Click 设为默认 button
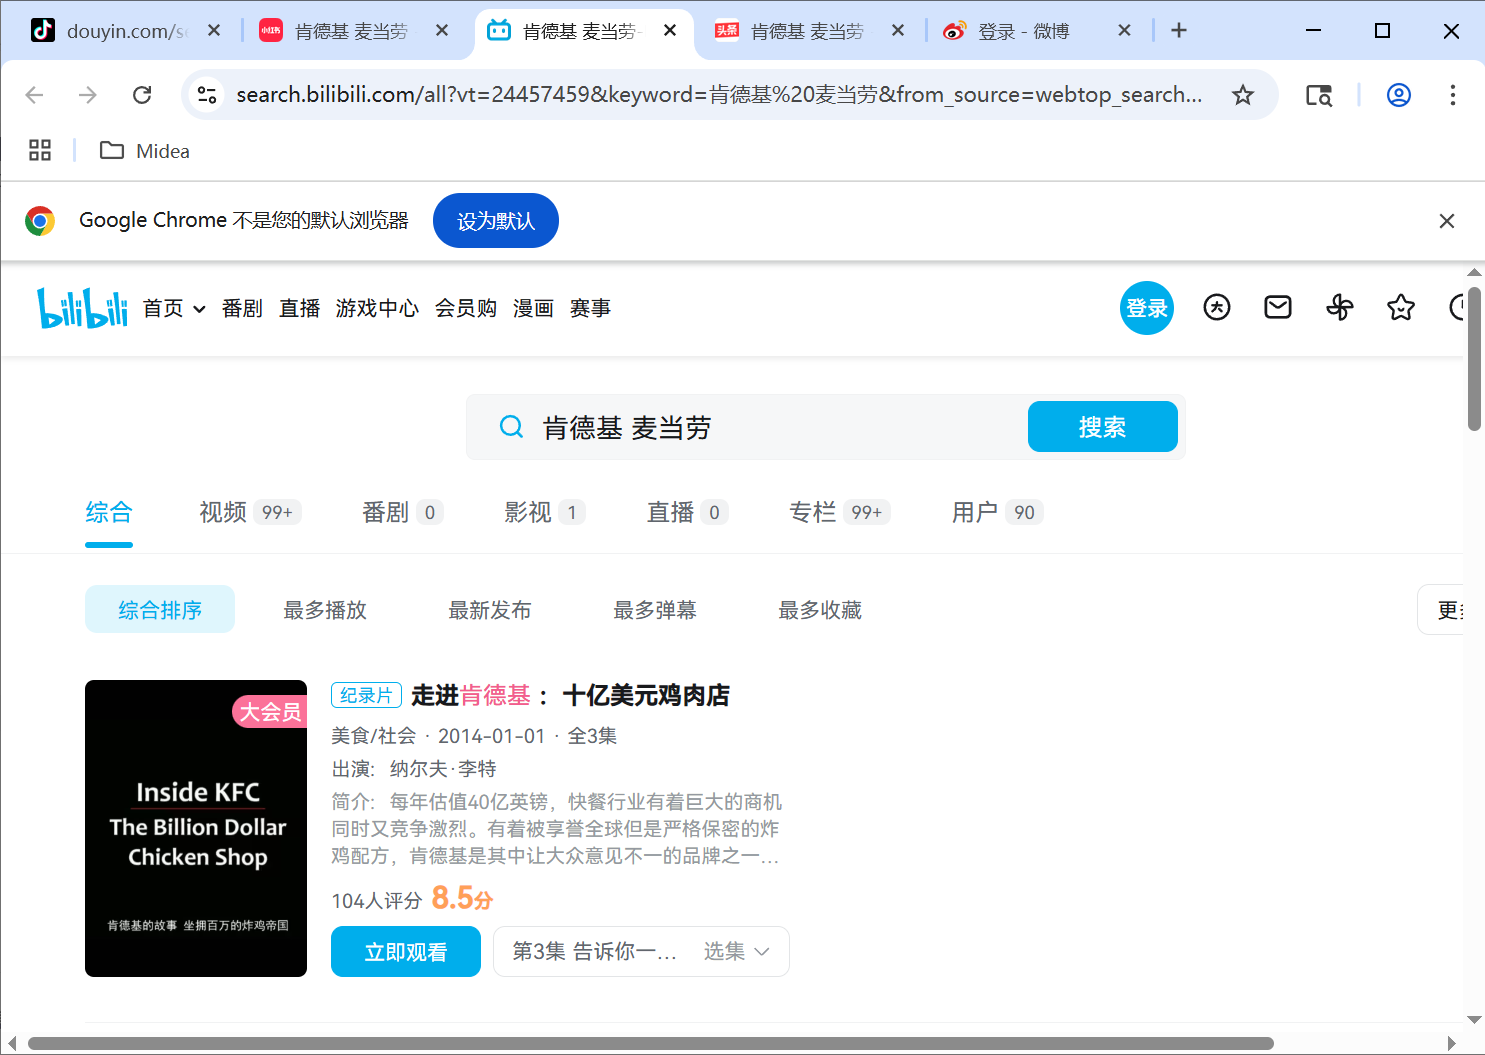The height and width of the screenshot is (1055, 1485). pyautogui.click(x=496, y=221)
